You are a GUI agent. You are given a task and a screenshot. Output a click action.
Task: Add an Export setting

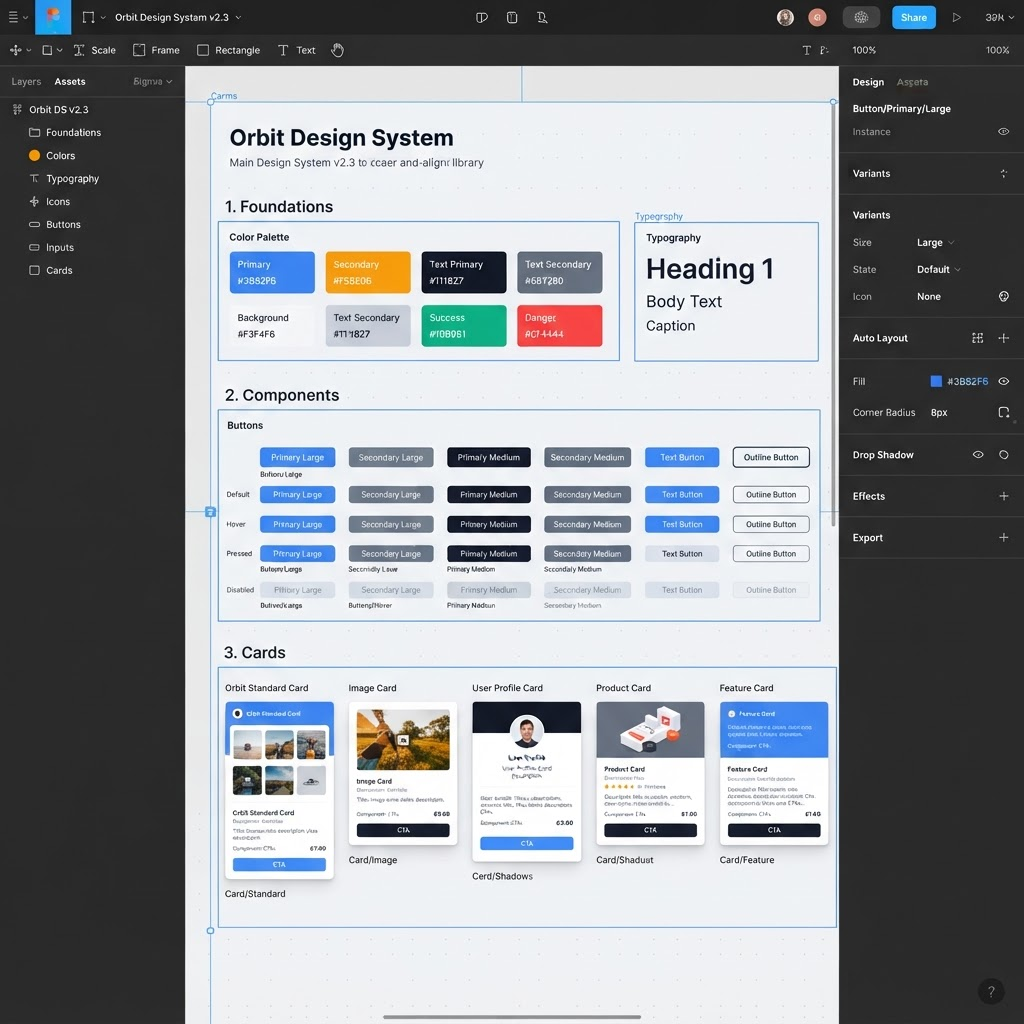[1003, 537]
